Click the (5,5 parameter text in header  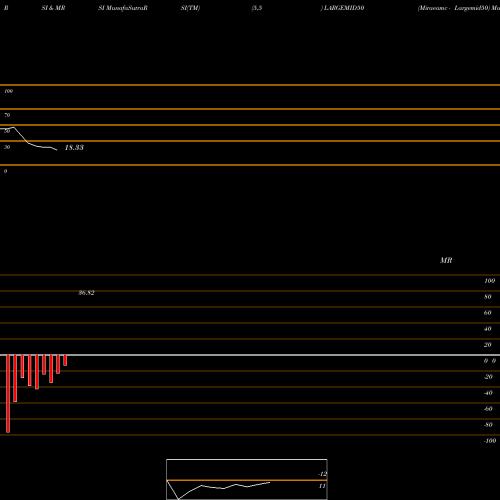257,8
